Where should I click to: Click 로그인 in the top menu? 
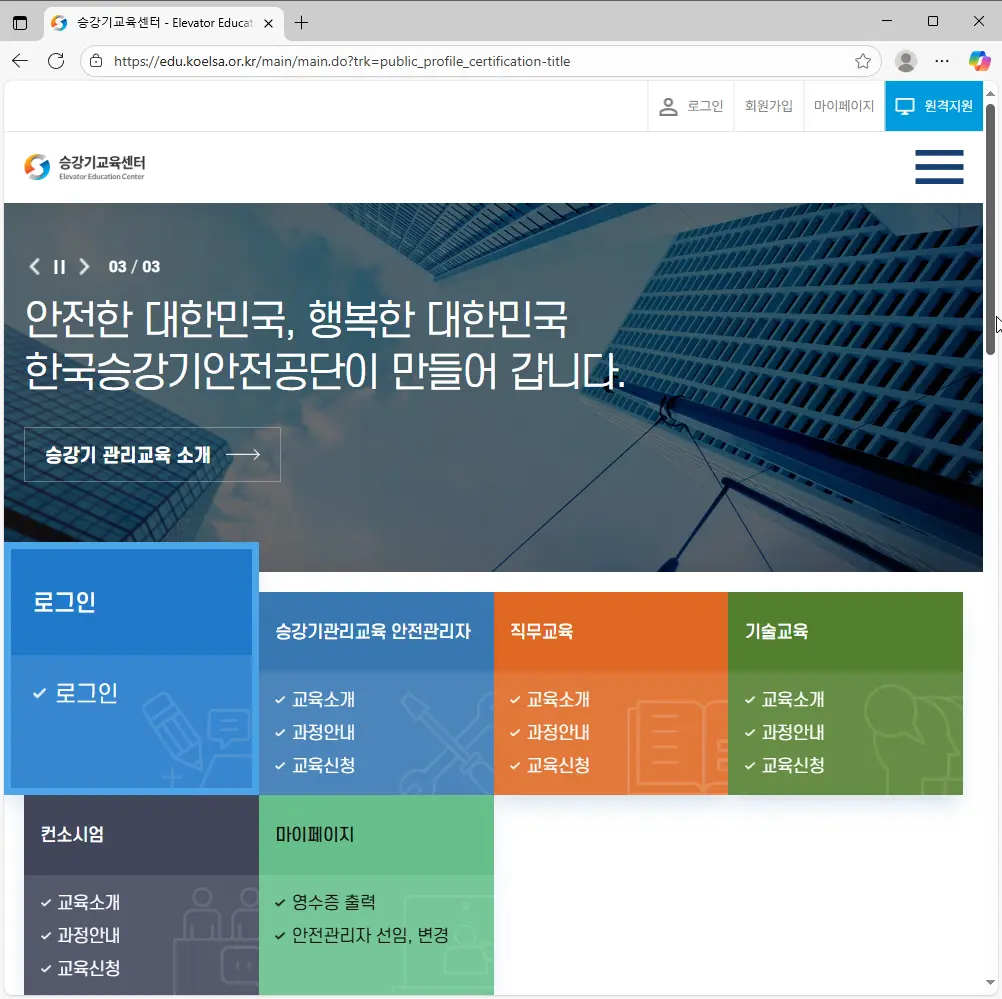pyautogui.click(x=691, y=106)
